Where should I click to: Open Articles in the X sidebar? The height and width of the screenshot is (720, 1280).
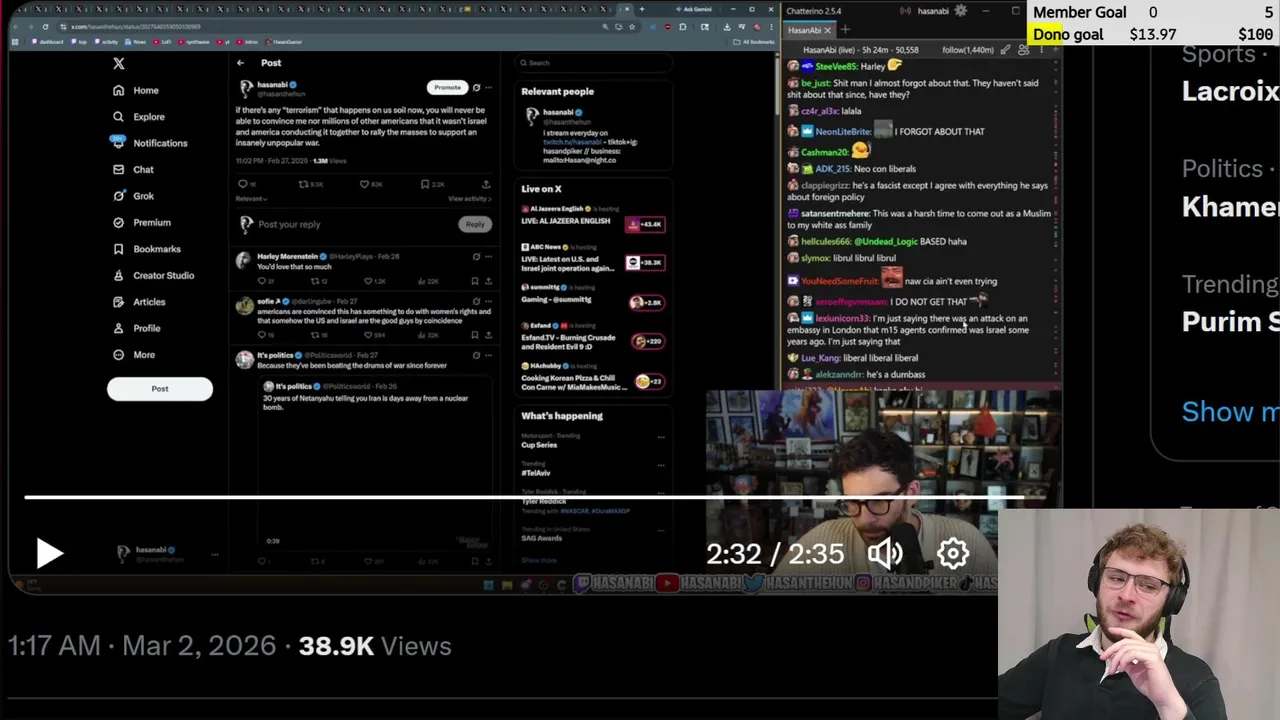[139, 302]
